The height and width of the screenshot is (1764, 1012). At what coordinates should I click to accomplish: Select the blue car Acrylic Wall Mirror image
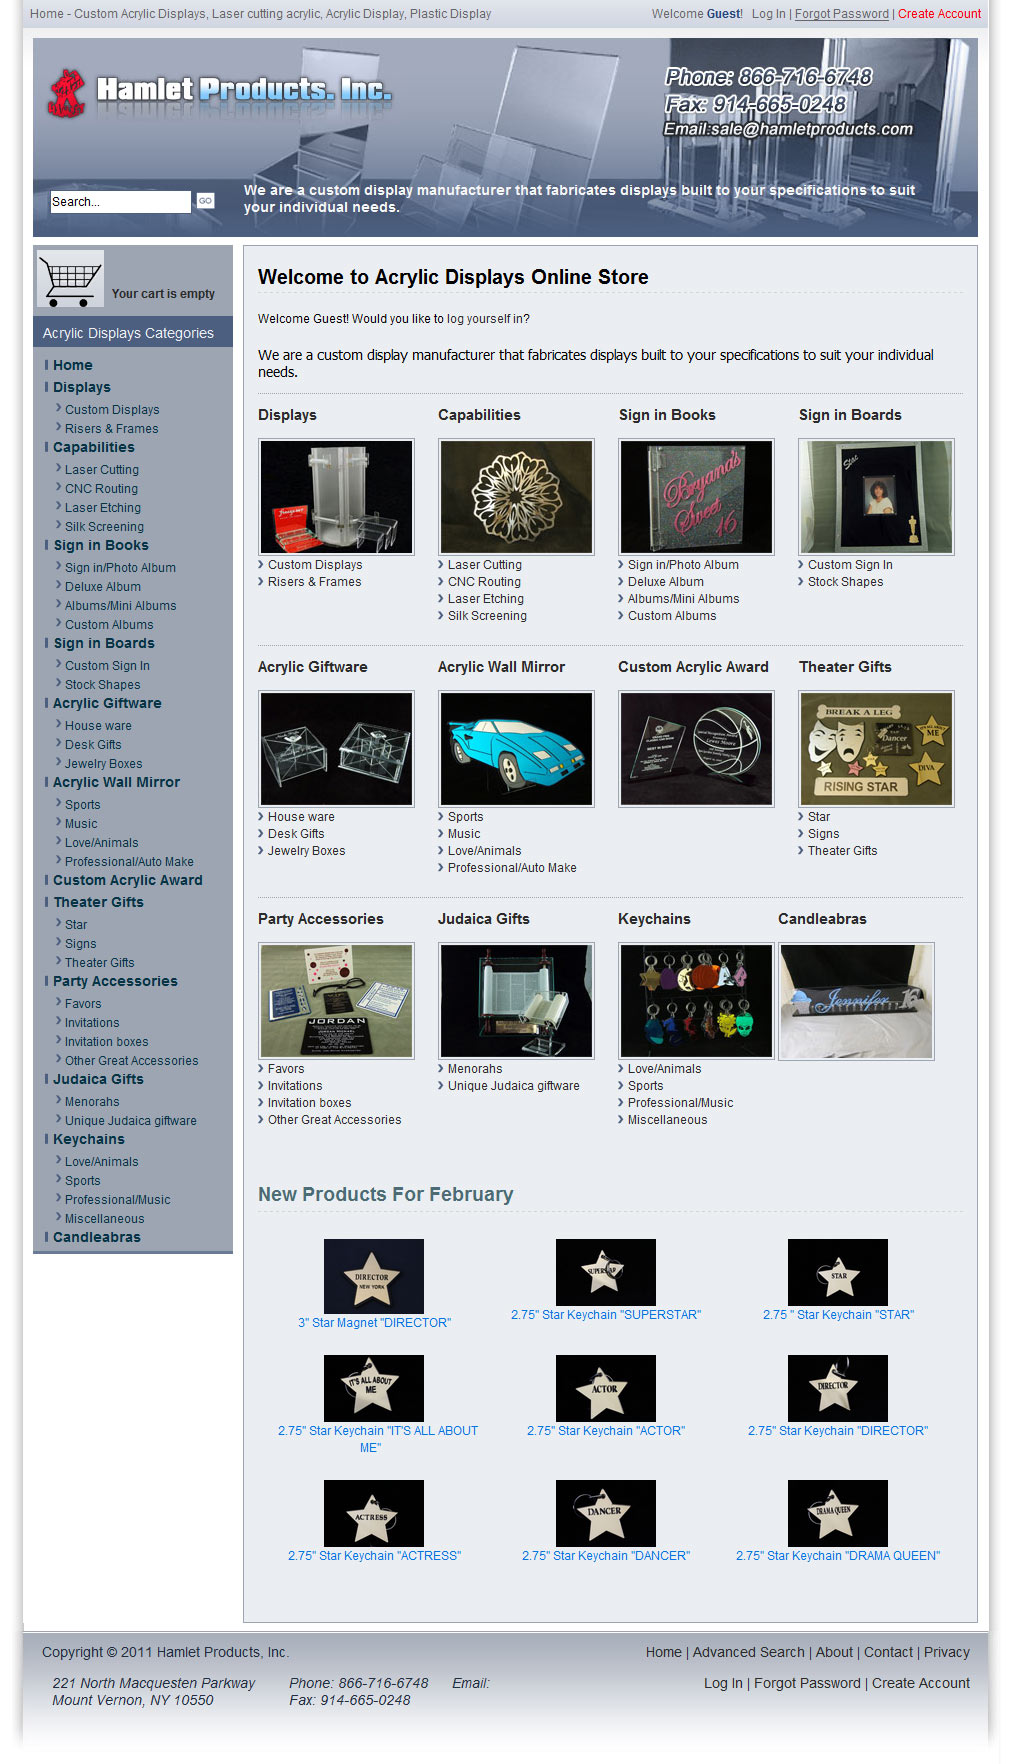pyautogui.click(x=516, y=749)
